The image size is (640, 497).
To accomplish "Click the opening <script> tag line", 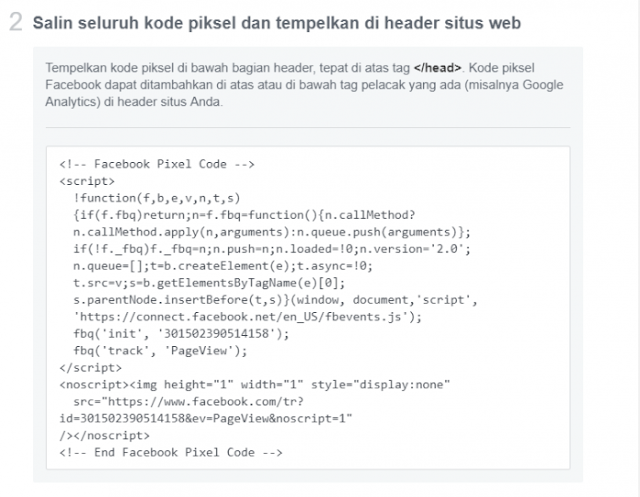I will pyautogui.click(x=87, y=182).
